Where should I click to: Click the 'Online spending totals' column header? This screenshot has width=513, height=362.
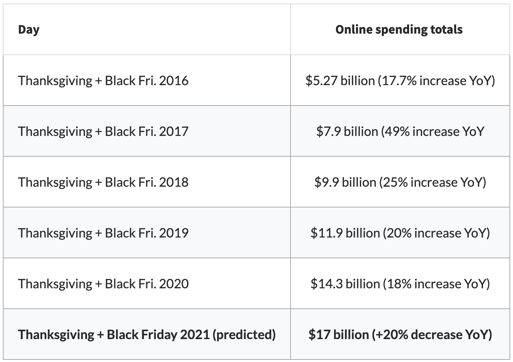pos(399,29)
